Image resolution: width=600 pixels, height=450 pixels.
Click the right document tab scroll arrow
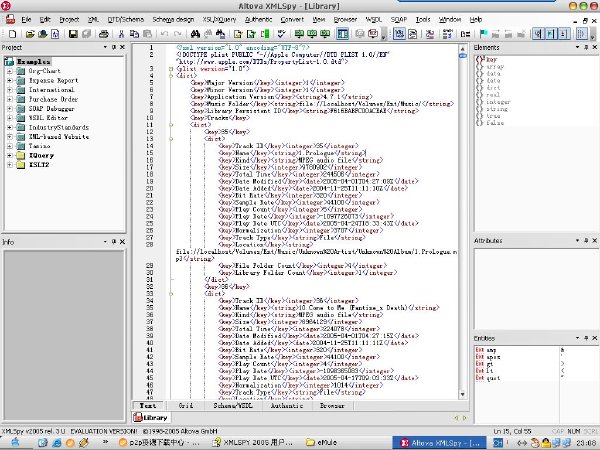(465, 418)
